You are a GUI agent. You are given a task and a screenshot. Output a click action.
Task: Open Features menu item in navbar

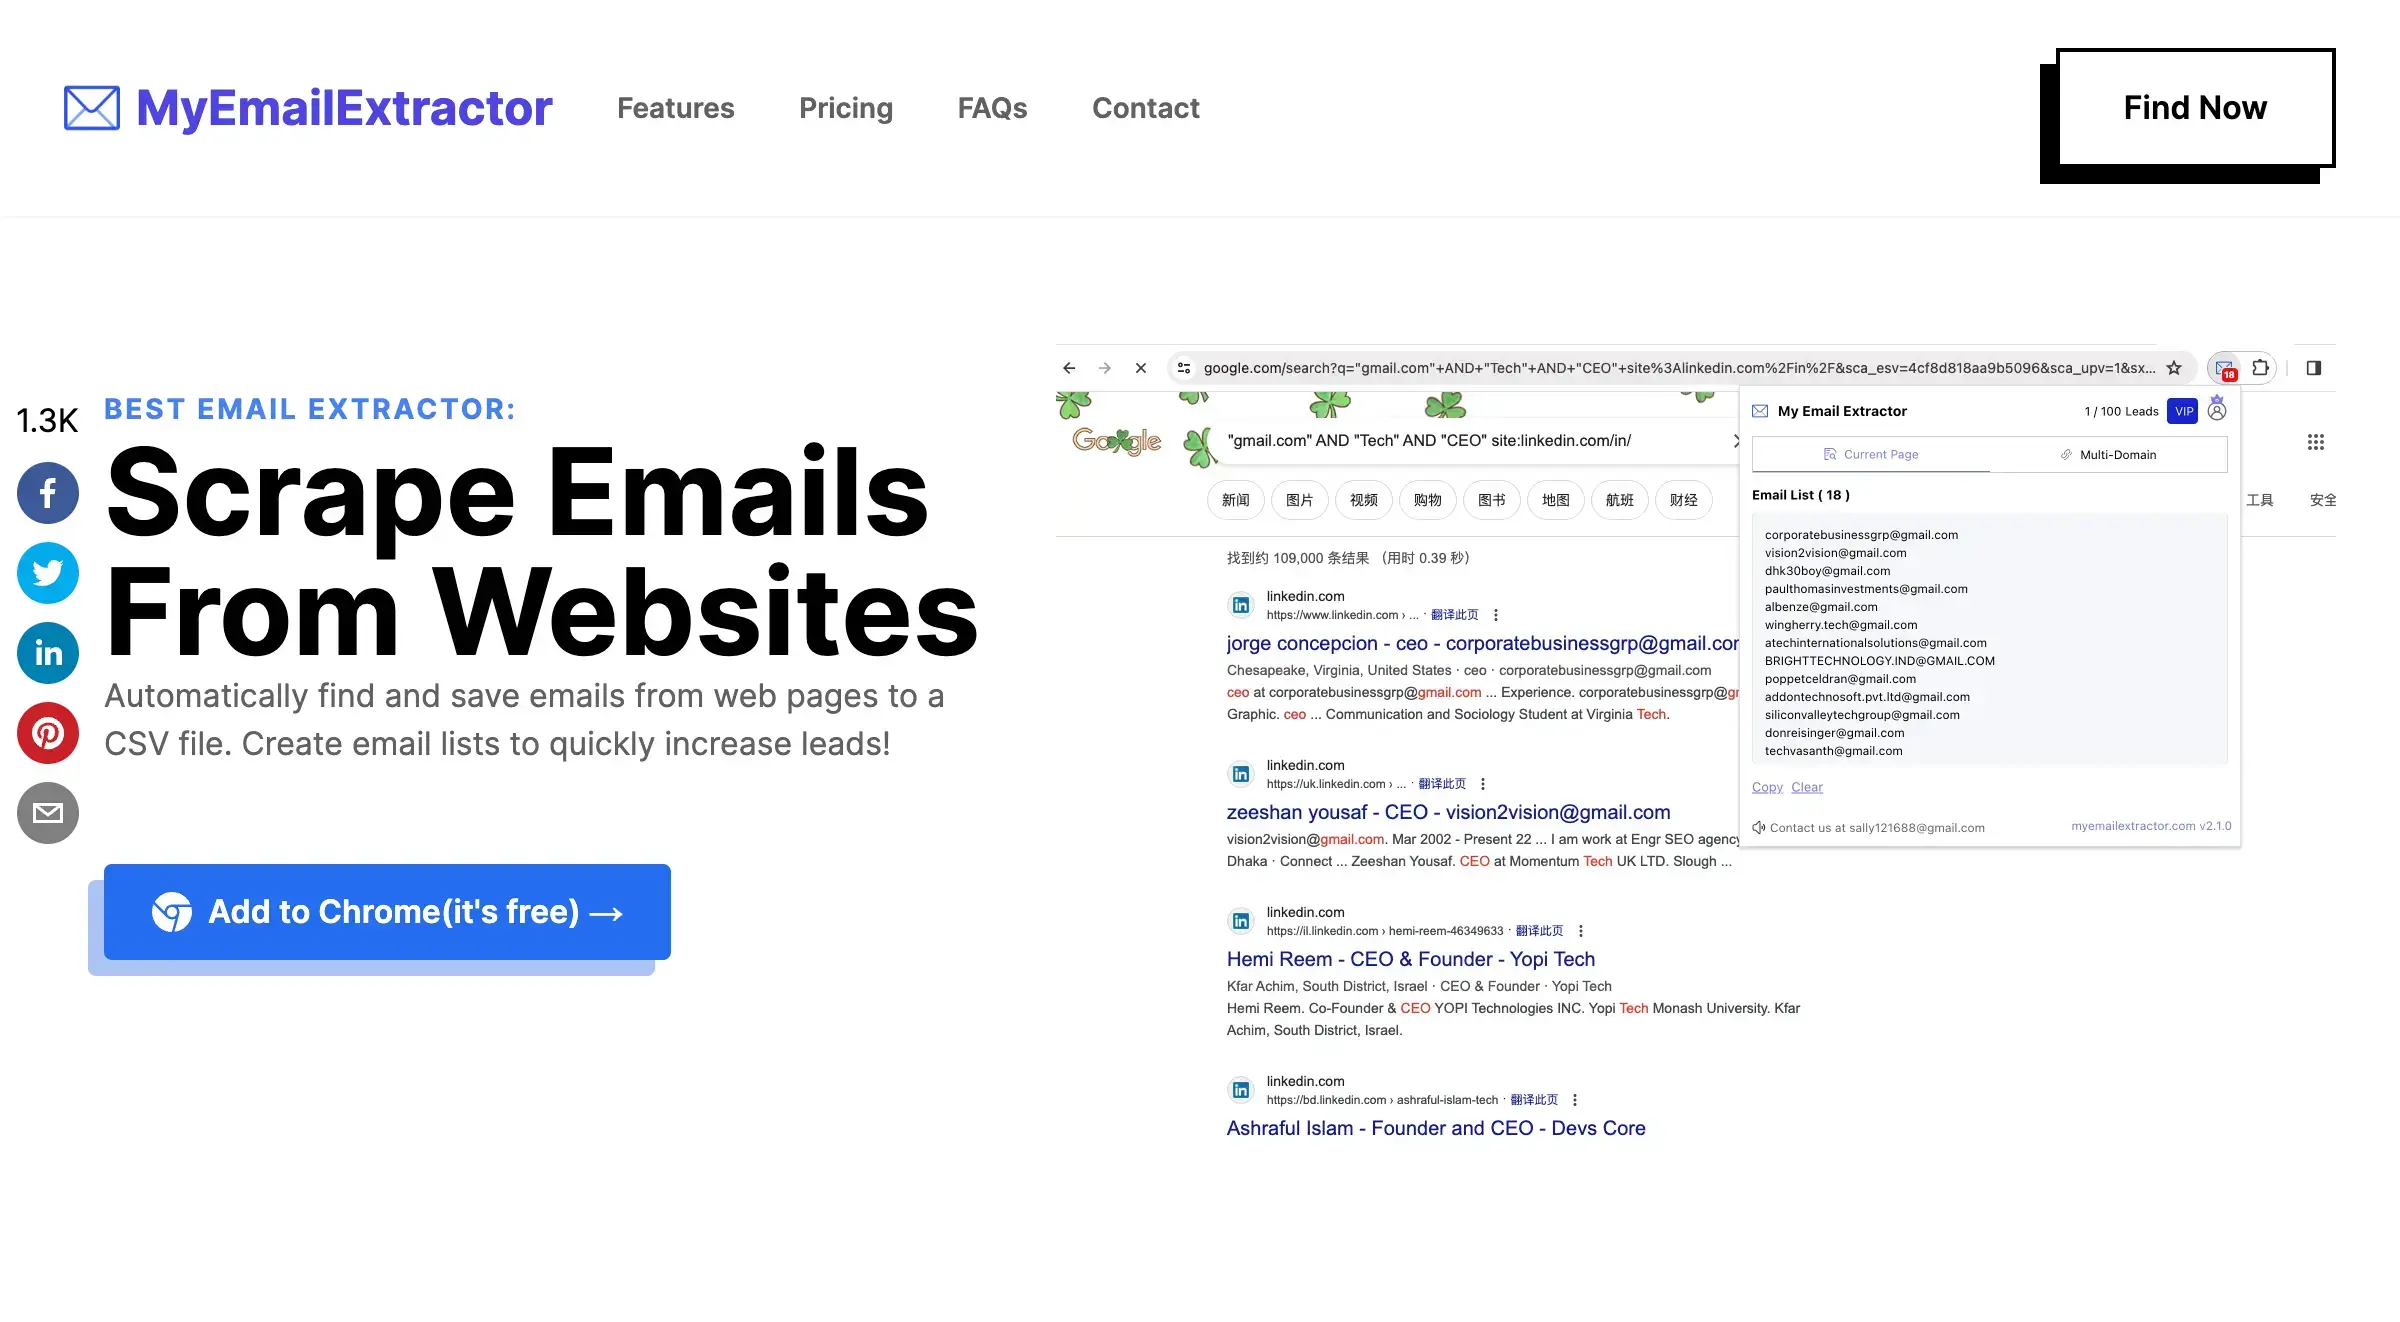coord(675,107)
